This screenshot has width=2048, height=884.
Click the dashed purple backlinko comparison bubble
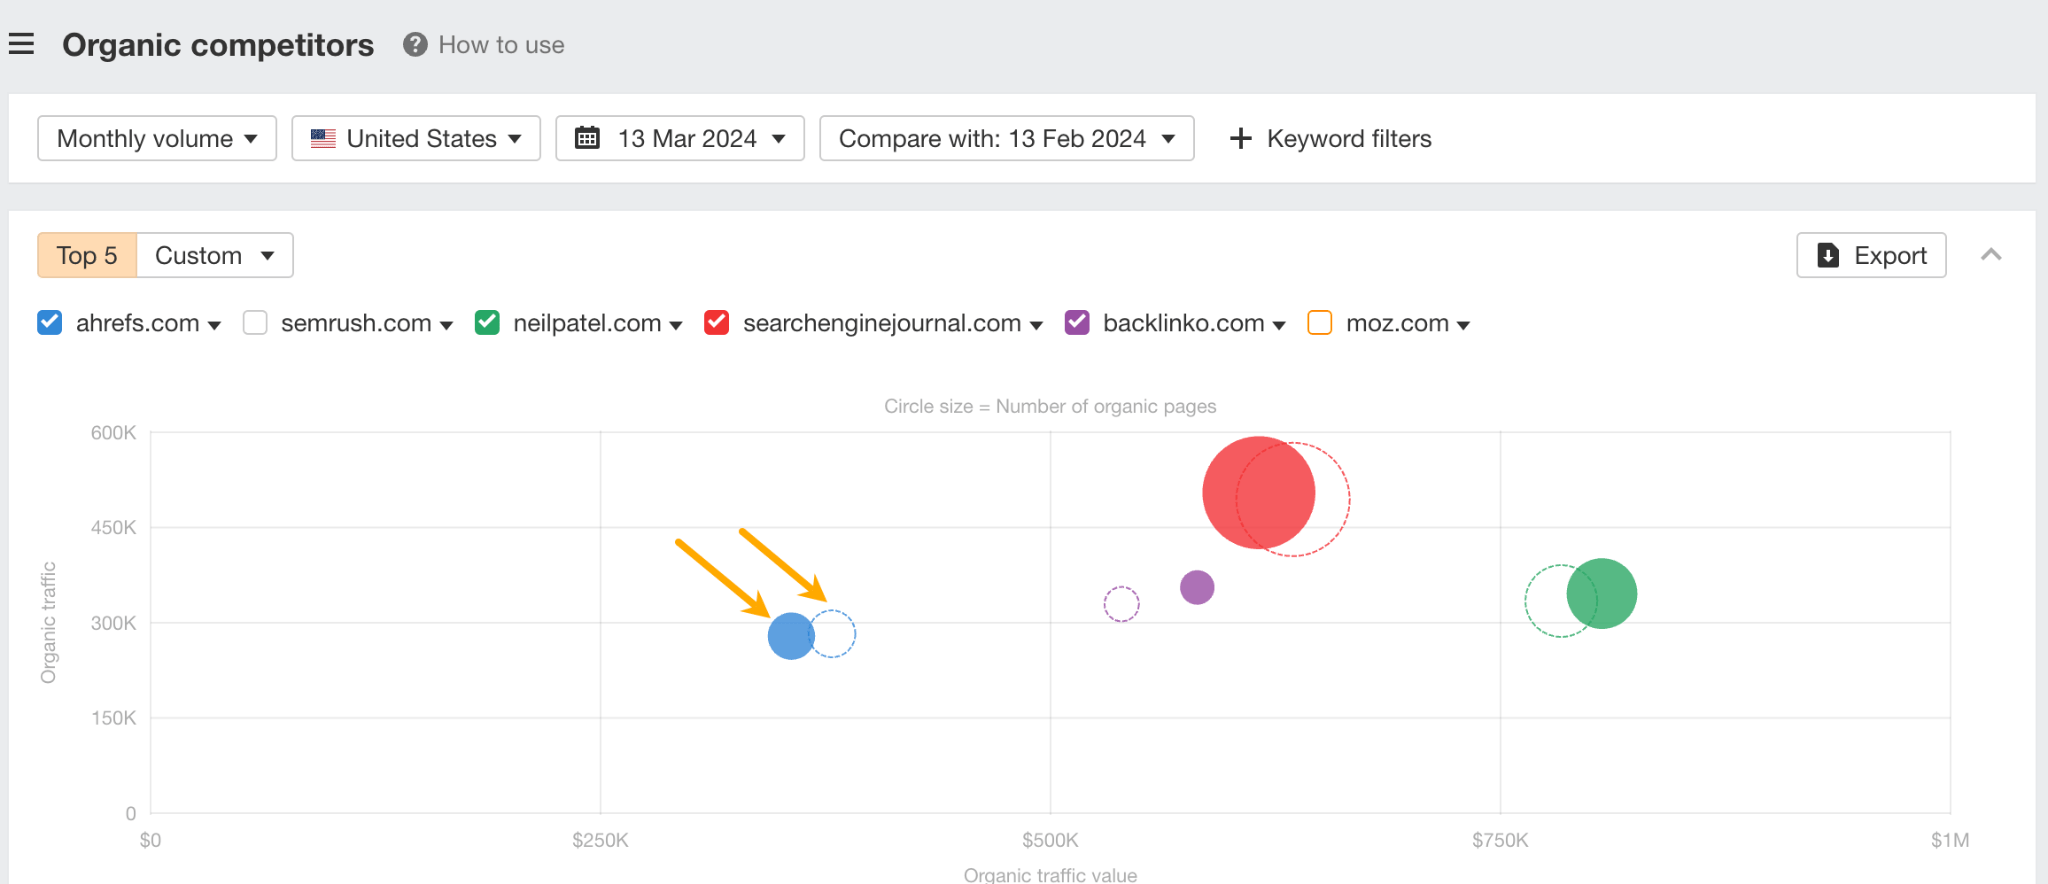(1121, 604)
